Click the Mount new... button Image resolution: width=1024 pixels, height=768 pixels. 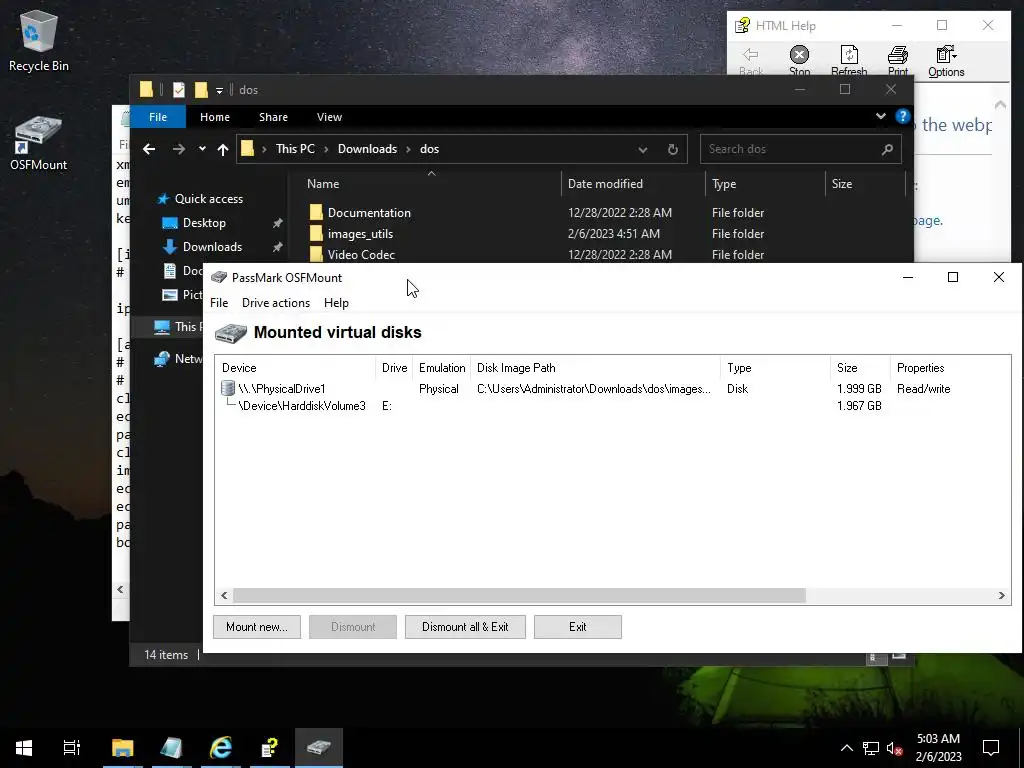(257, 627)
